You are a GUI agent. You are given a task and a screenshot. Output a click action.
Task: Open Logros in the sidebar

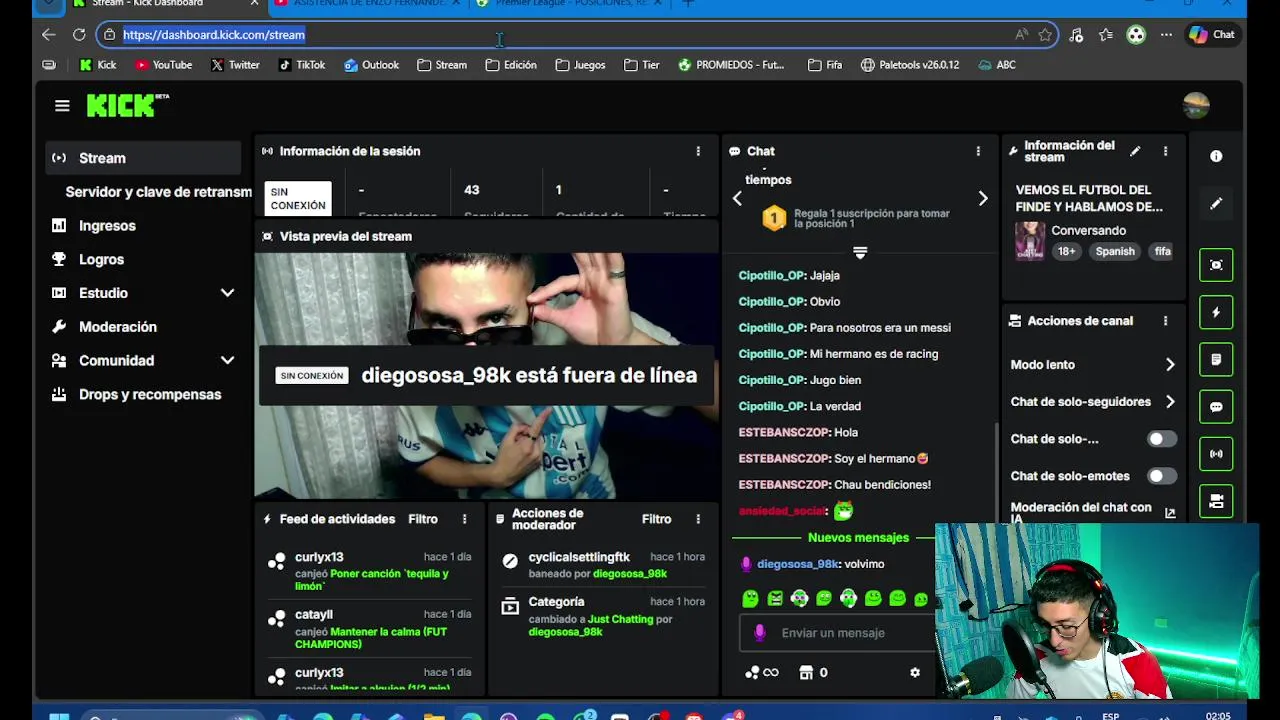(144, 259)
